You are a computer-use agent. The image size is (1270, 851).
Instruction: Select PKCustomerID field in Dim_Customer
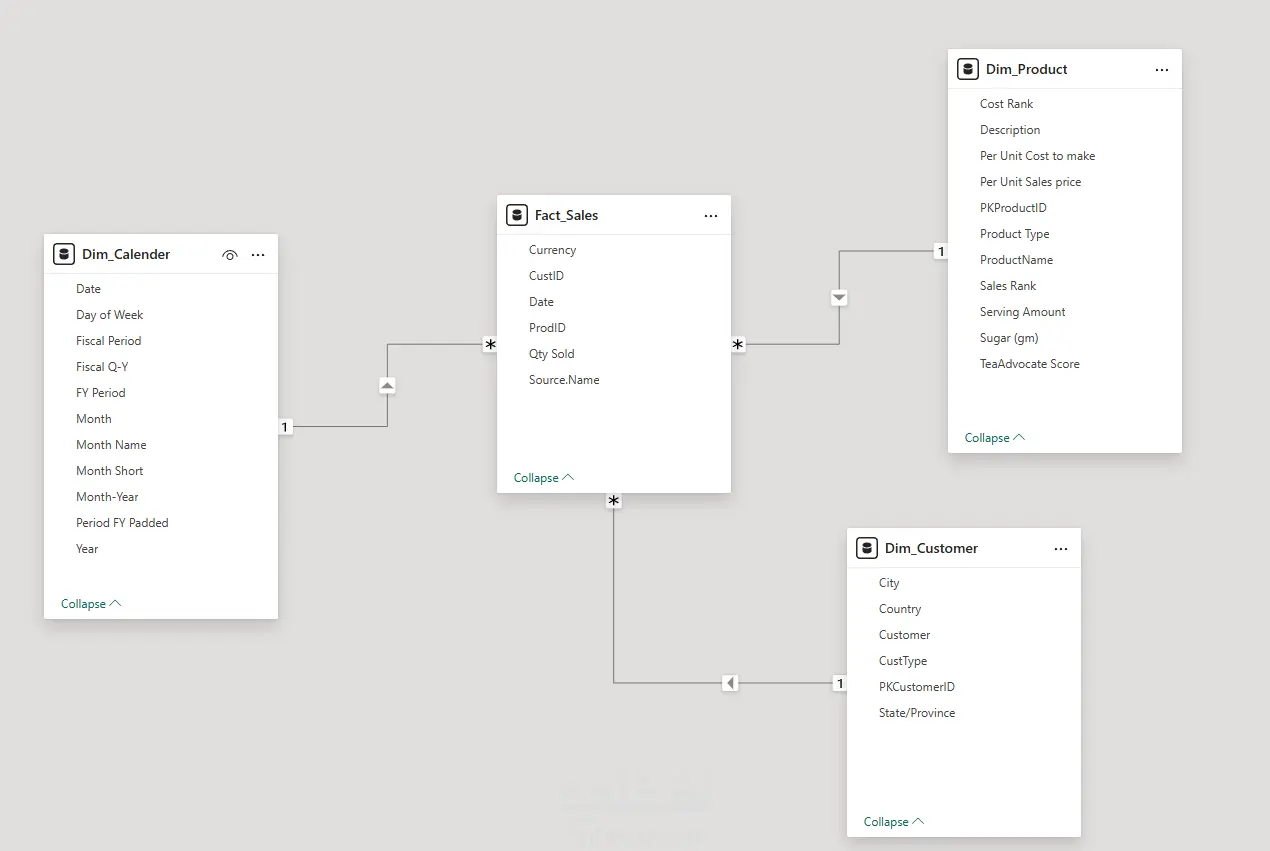pyautogui.click(x=916, y=687)
